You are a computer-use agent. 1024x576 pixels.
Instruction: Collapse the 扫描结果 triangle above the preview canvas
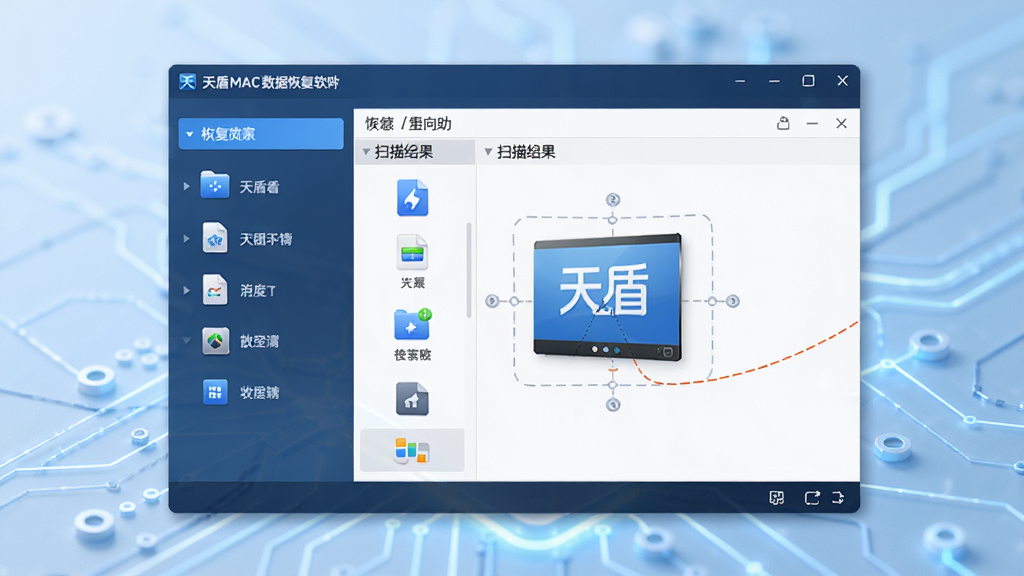488,152
